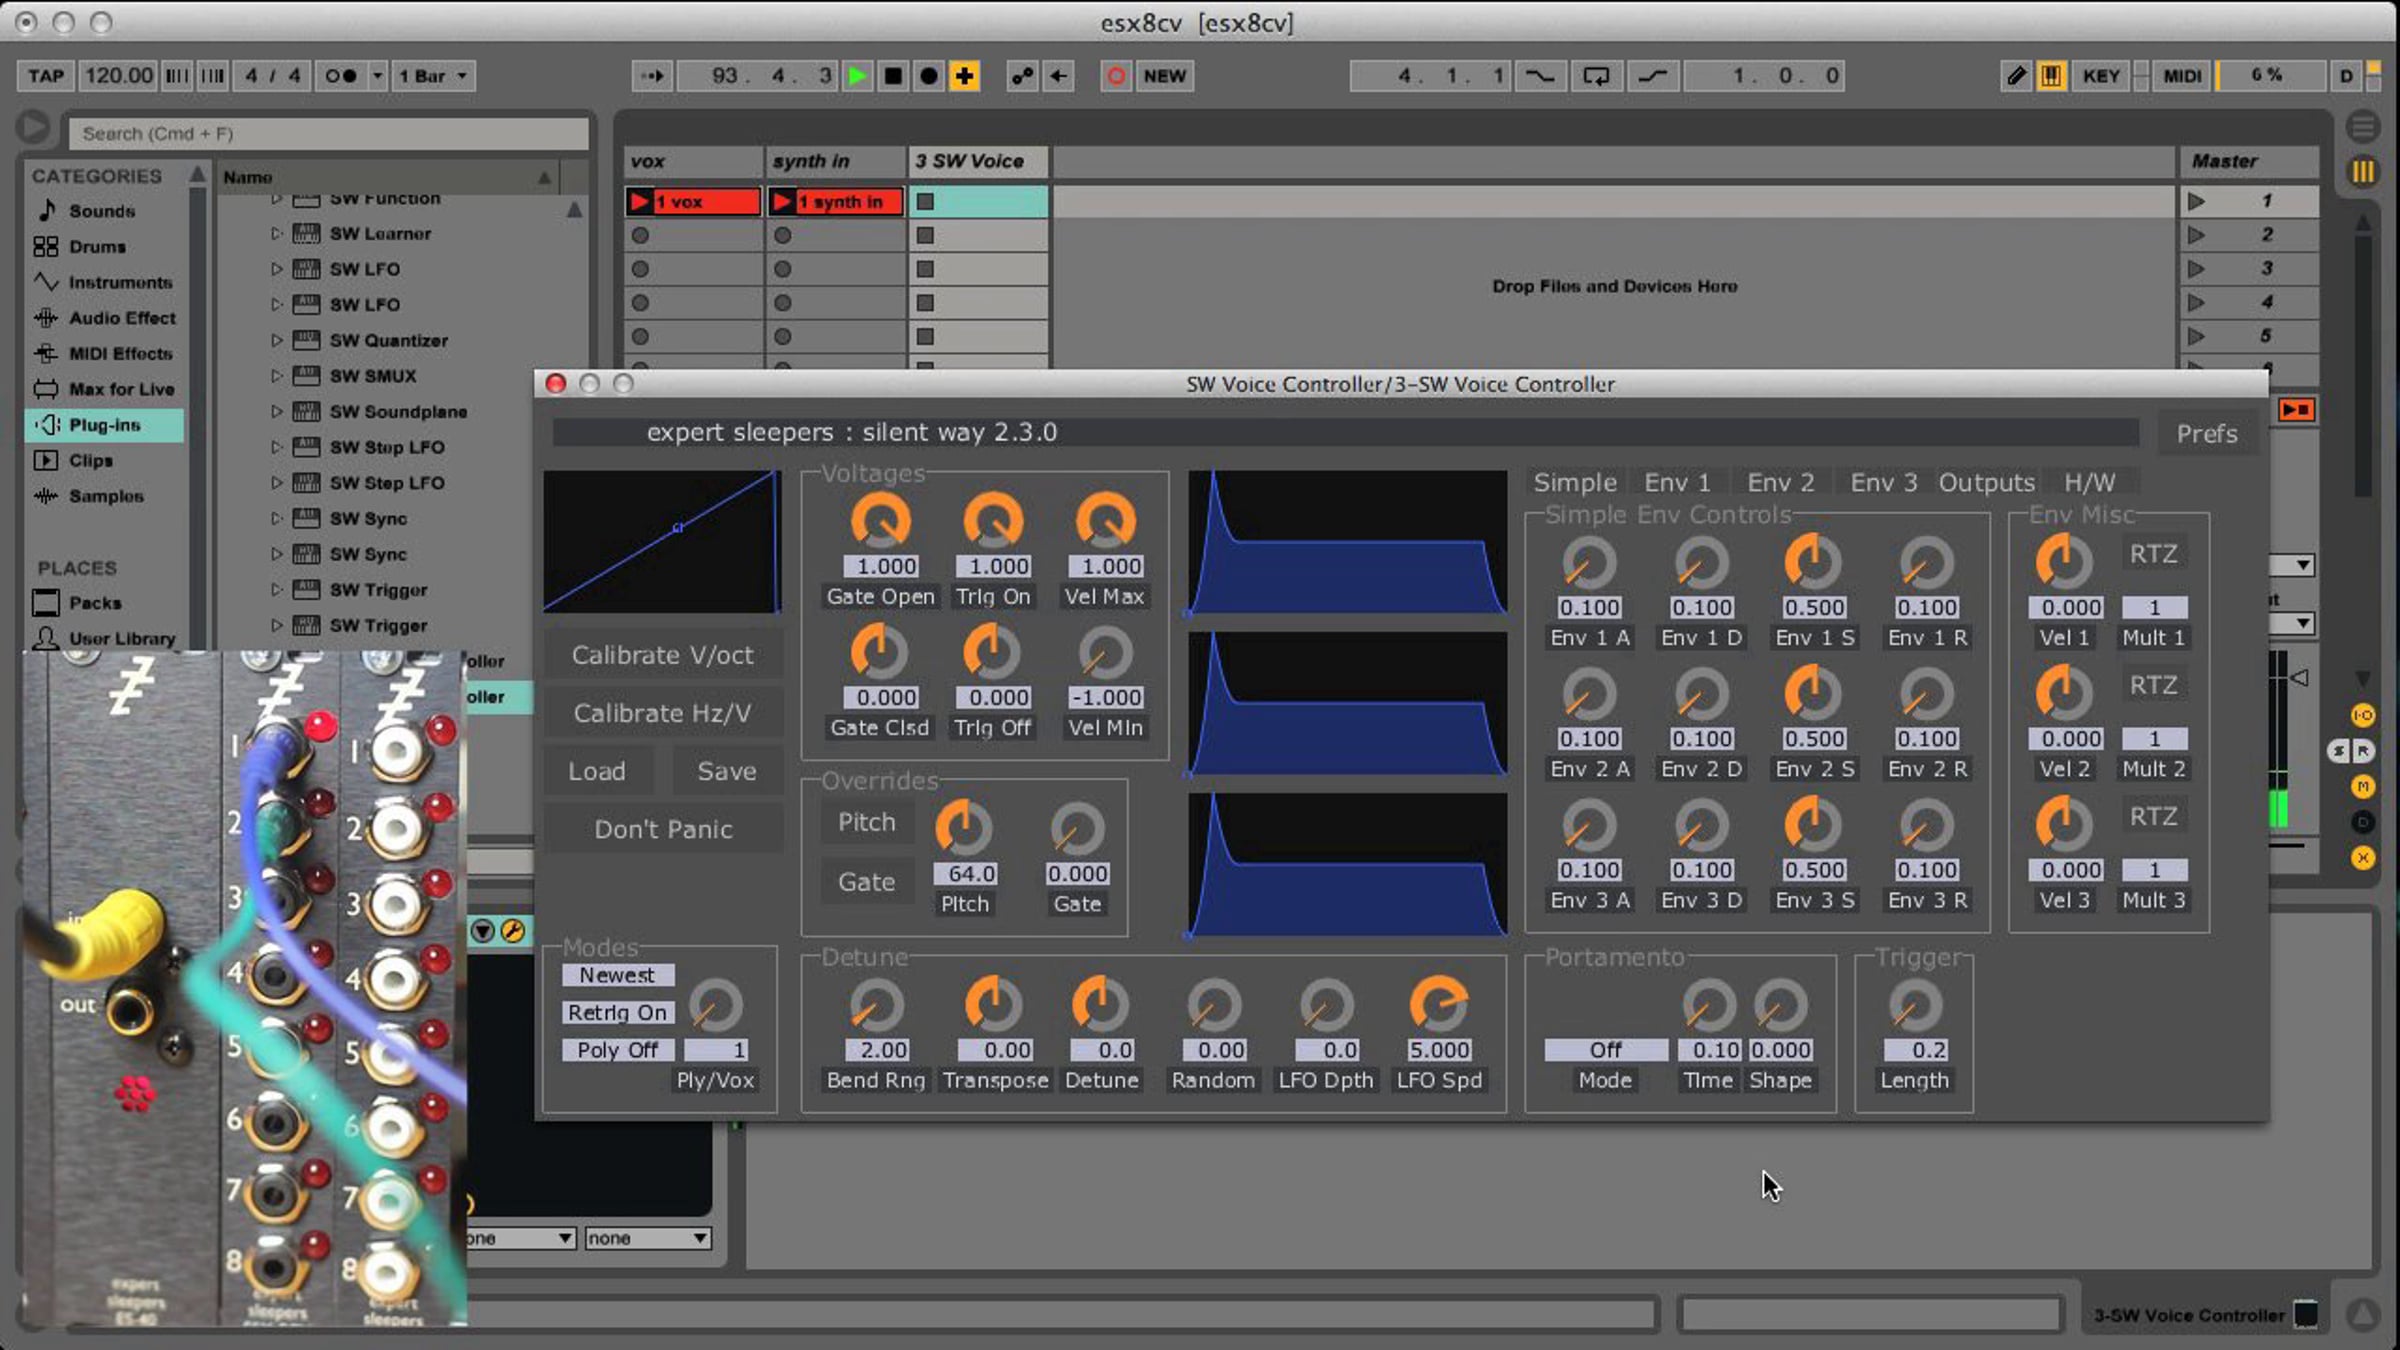This screenshot has height=1350, width=2400.
Task: Click the transport Play button
Action: [857, 76]
